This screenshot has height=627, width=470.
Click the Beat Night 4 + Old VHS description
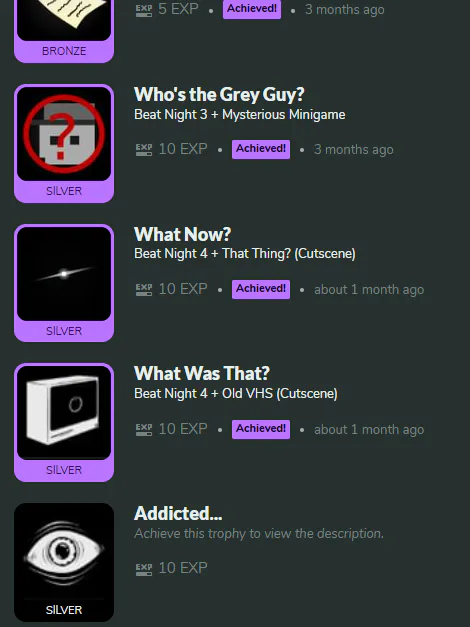tap(236, 393)
